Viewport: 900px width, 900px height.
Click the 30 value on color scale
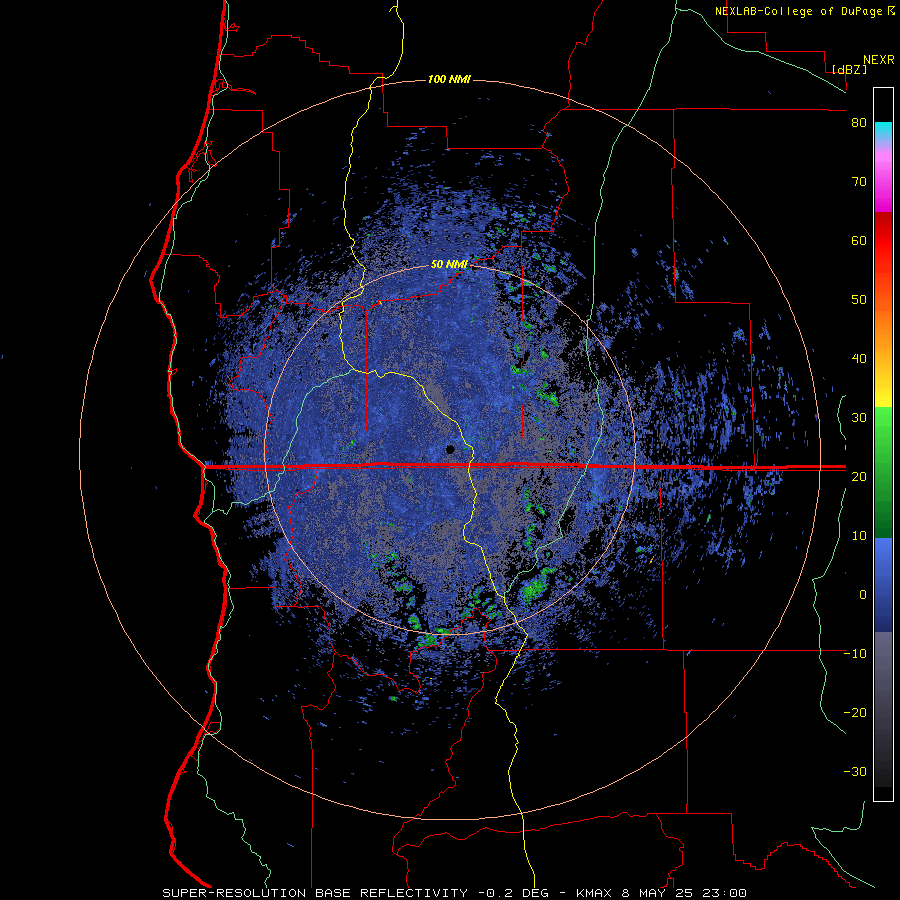[x=859, y=418]
